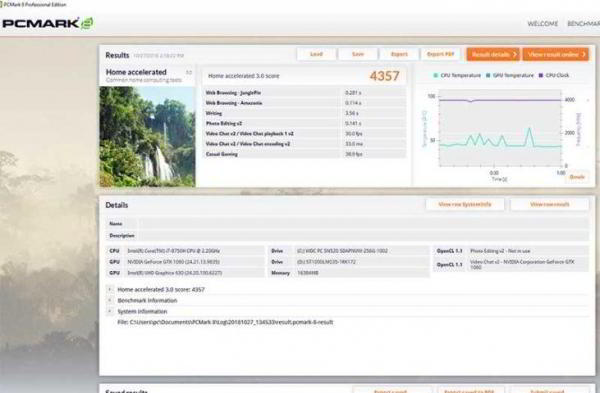This screenshot has height=393, width=600.
Task: Switch to the BENCHMARK tab
Action: tap(584, 24)
